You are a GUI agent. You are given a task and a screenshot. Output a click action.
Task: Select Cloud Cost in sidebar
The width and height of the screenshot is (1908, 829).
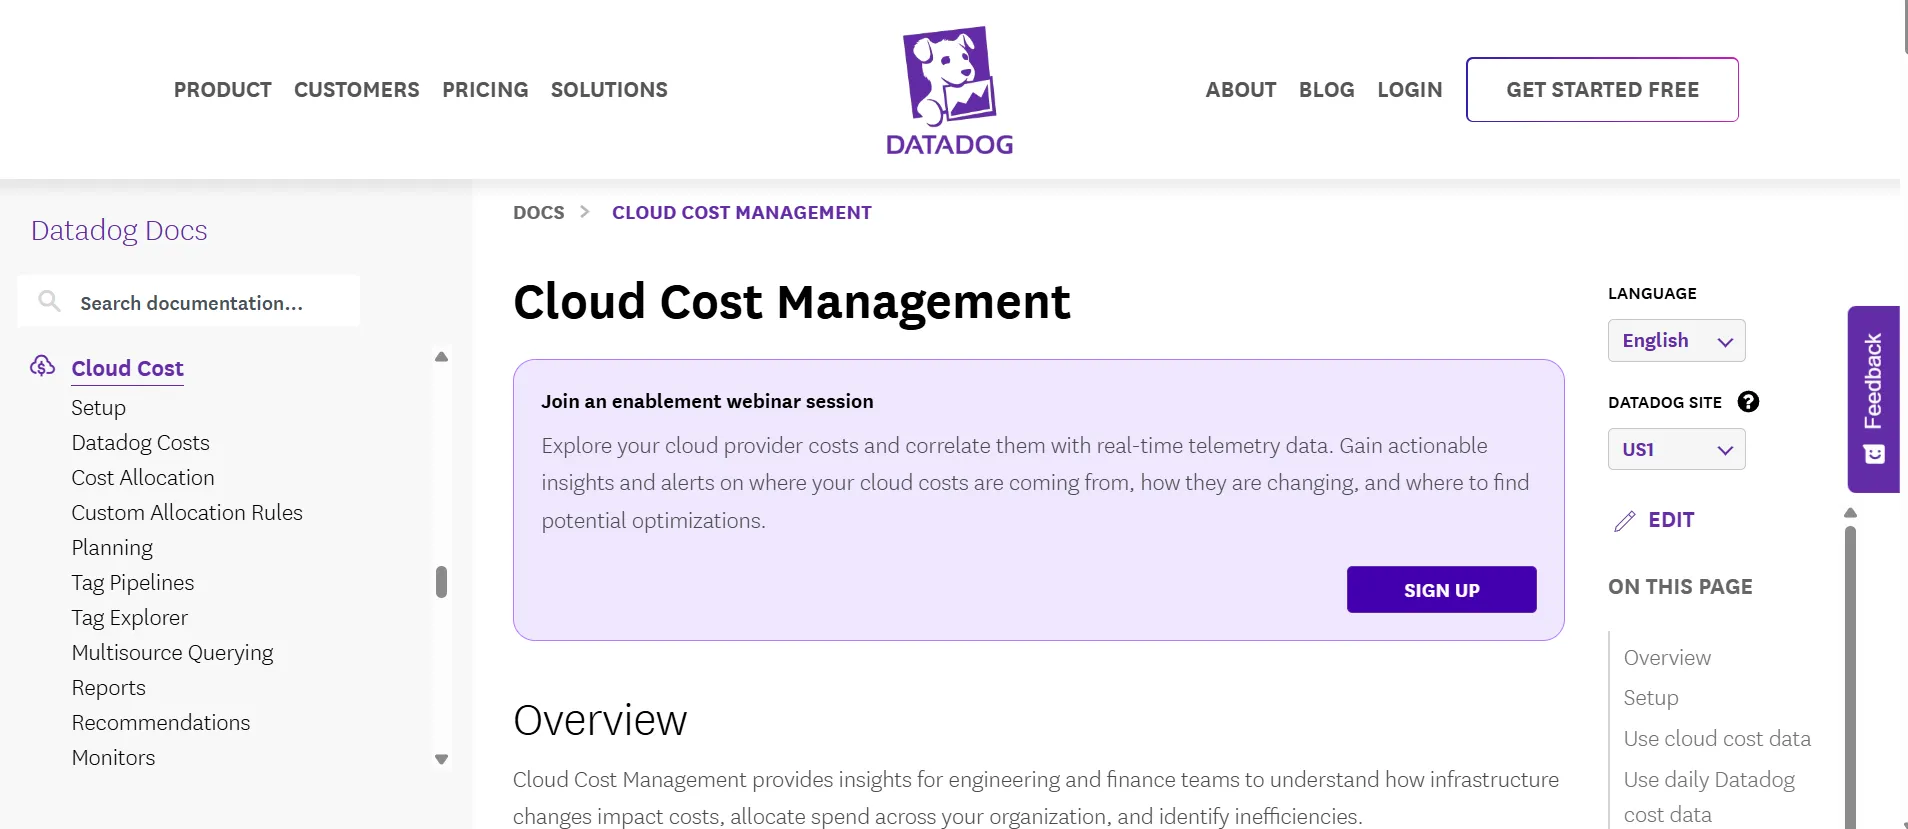127,368
